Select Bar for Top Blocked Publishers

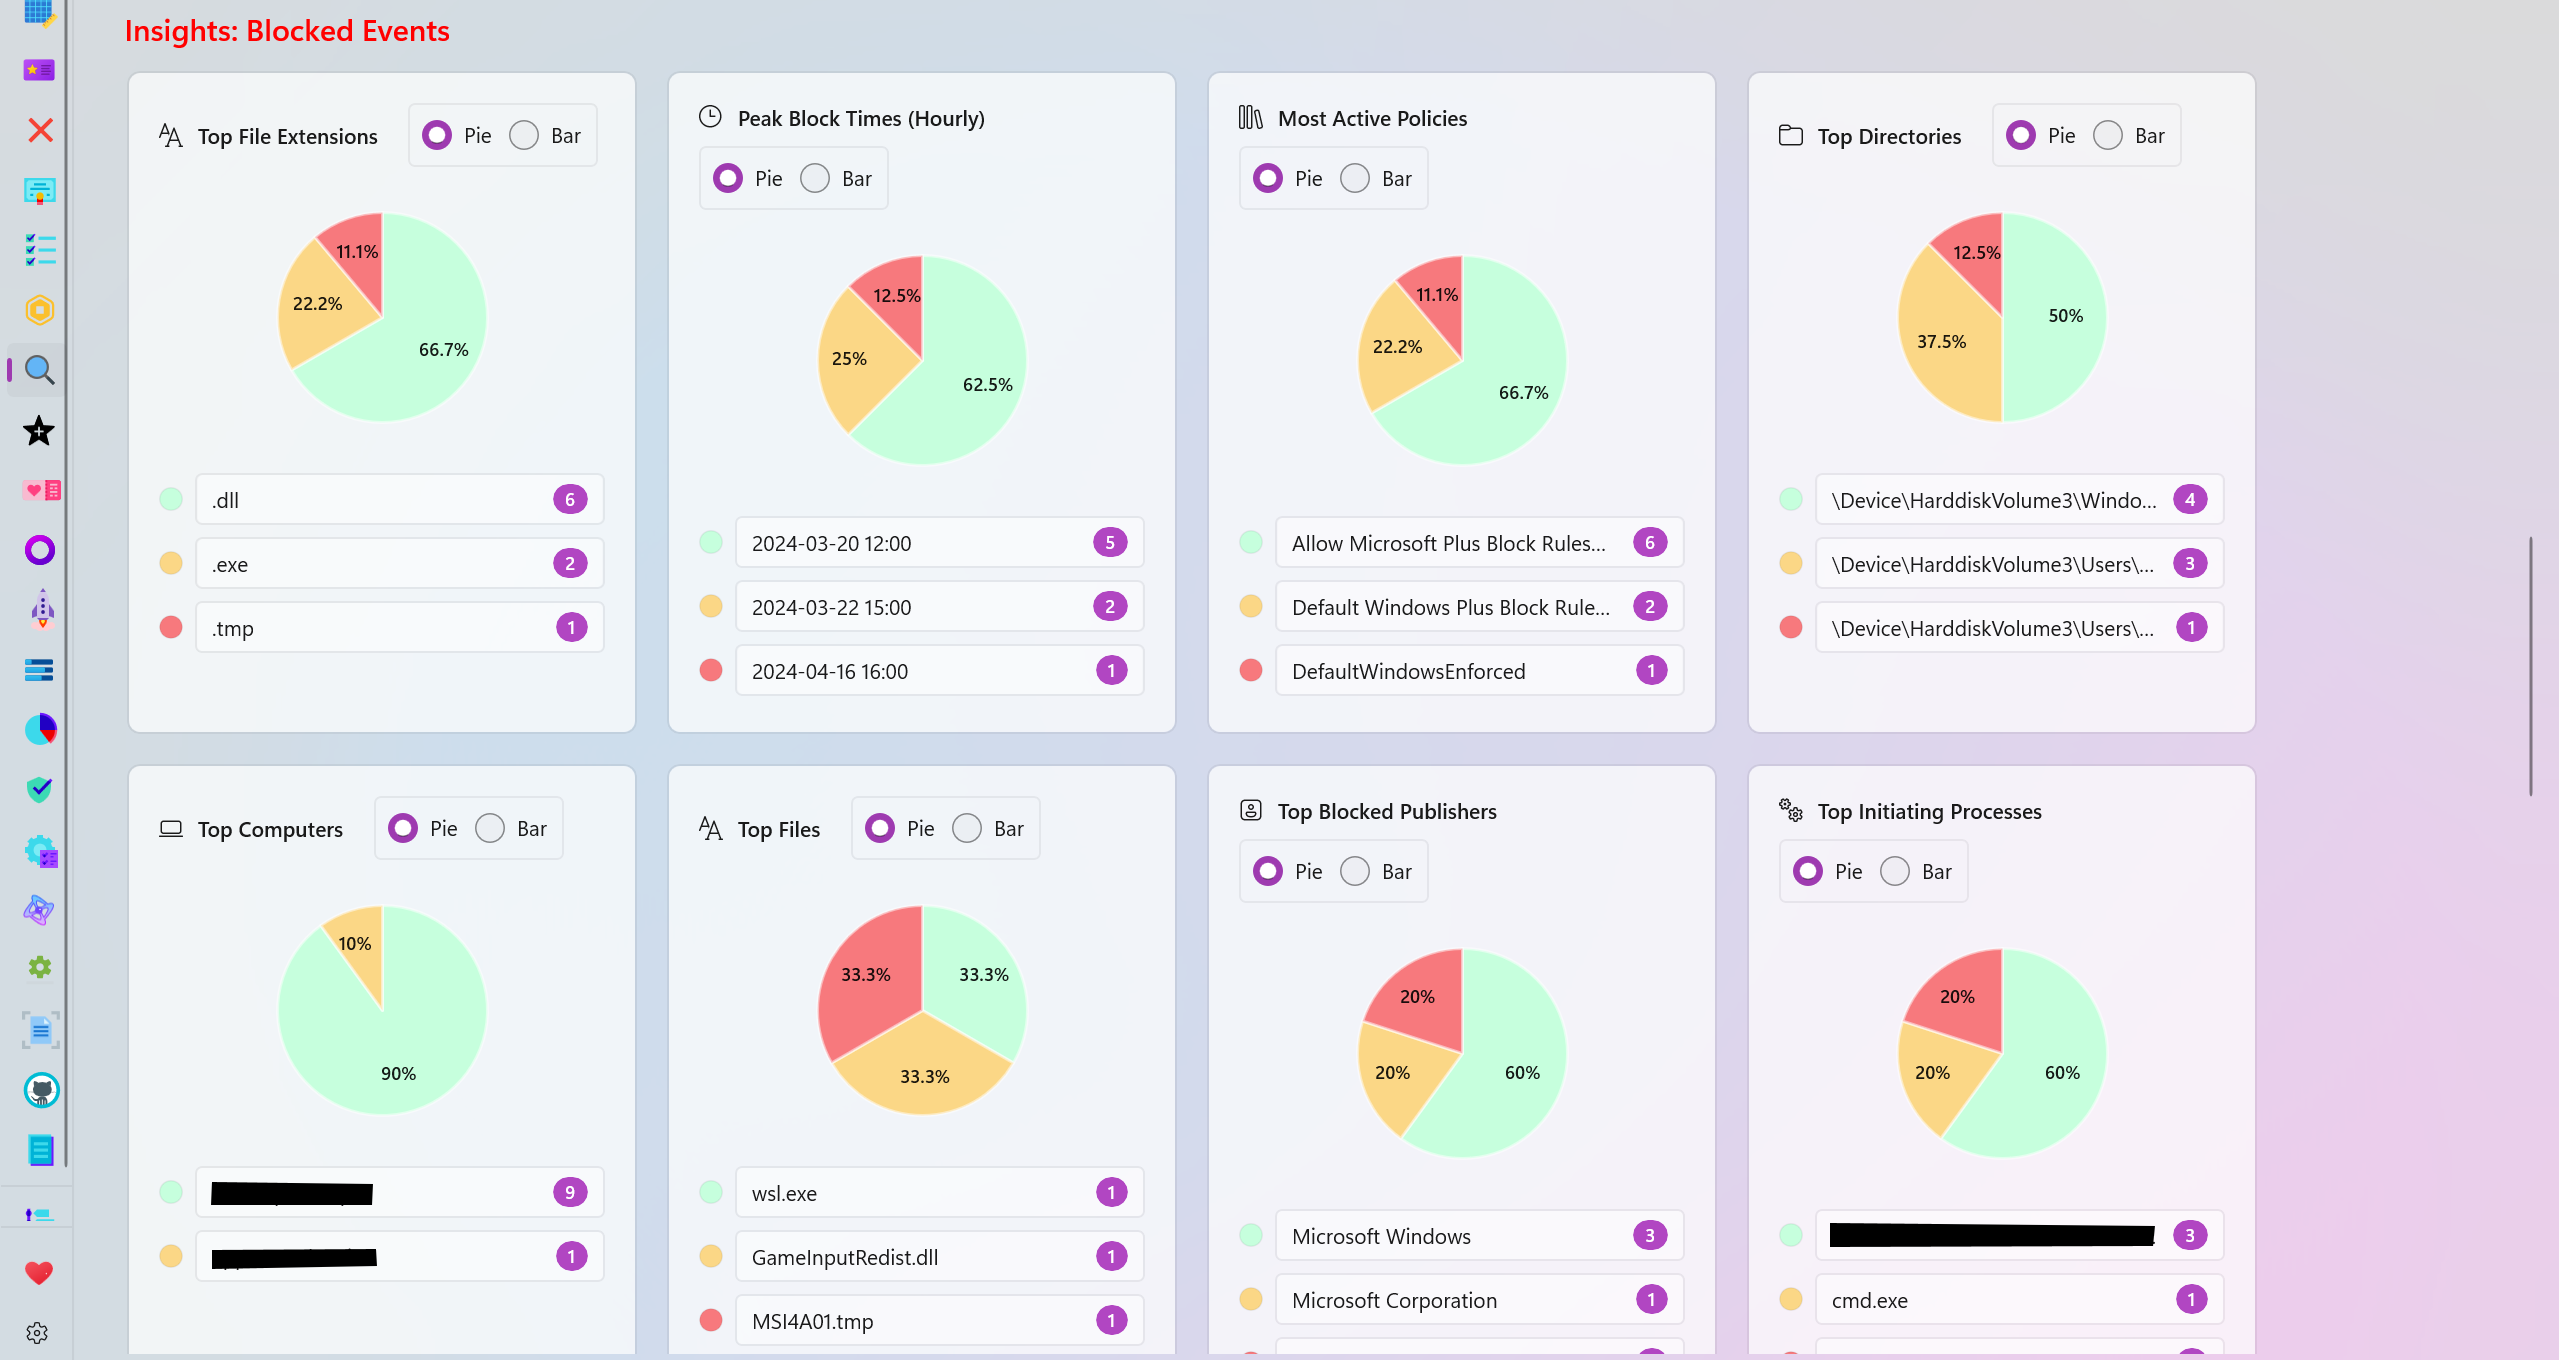(x=1355, y=872)
